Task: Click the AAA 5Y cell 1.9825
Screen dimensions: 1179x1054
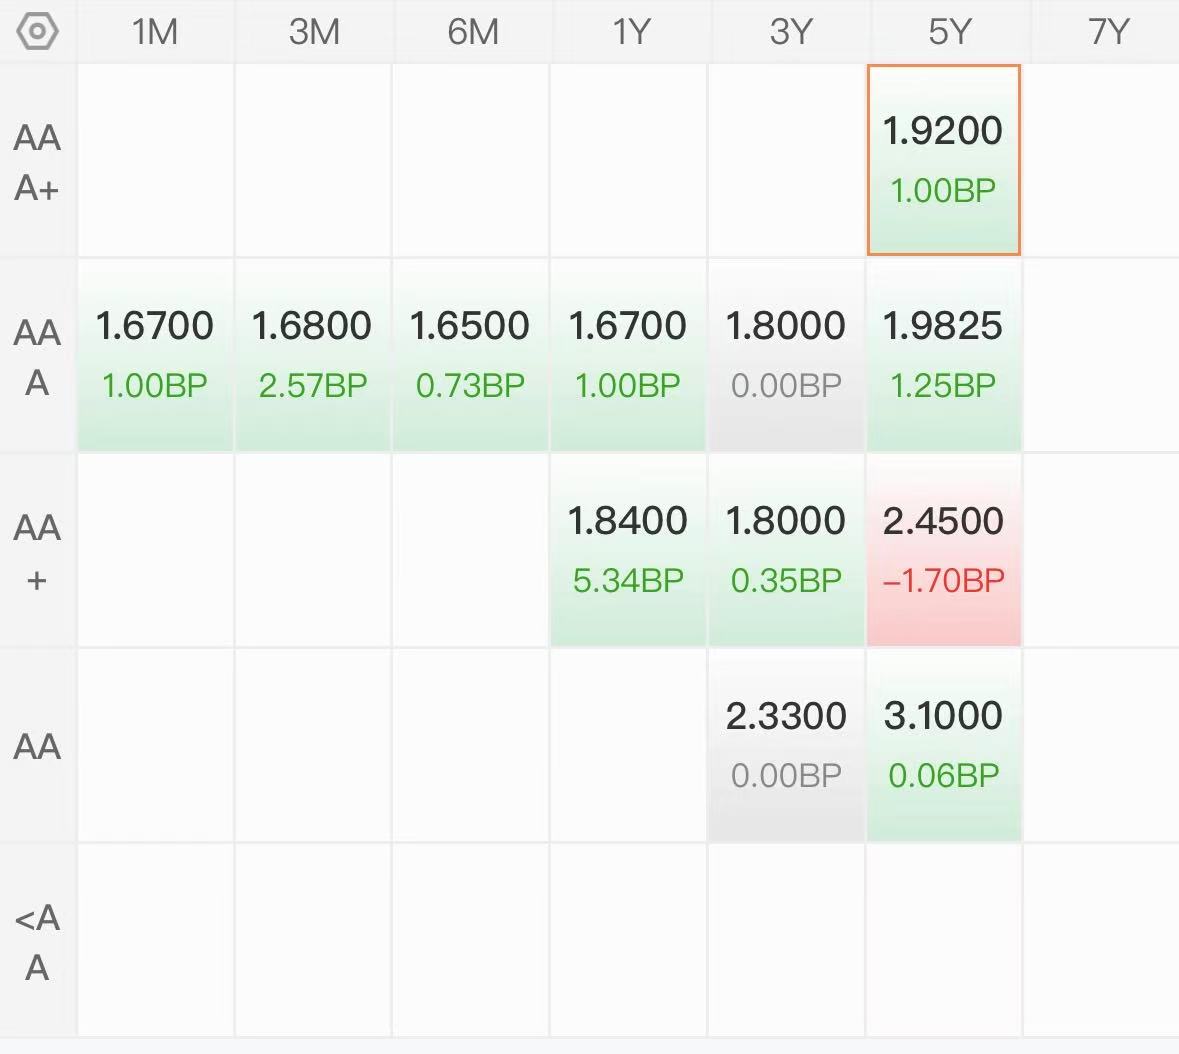Action: click(x=944, y=355)
